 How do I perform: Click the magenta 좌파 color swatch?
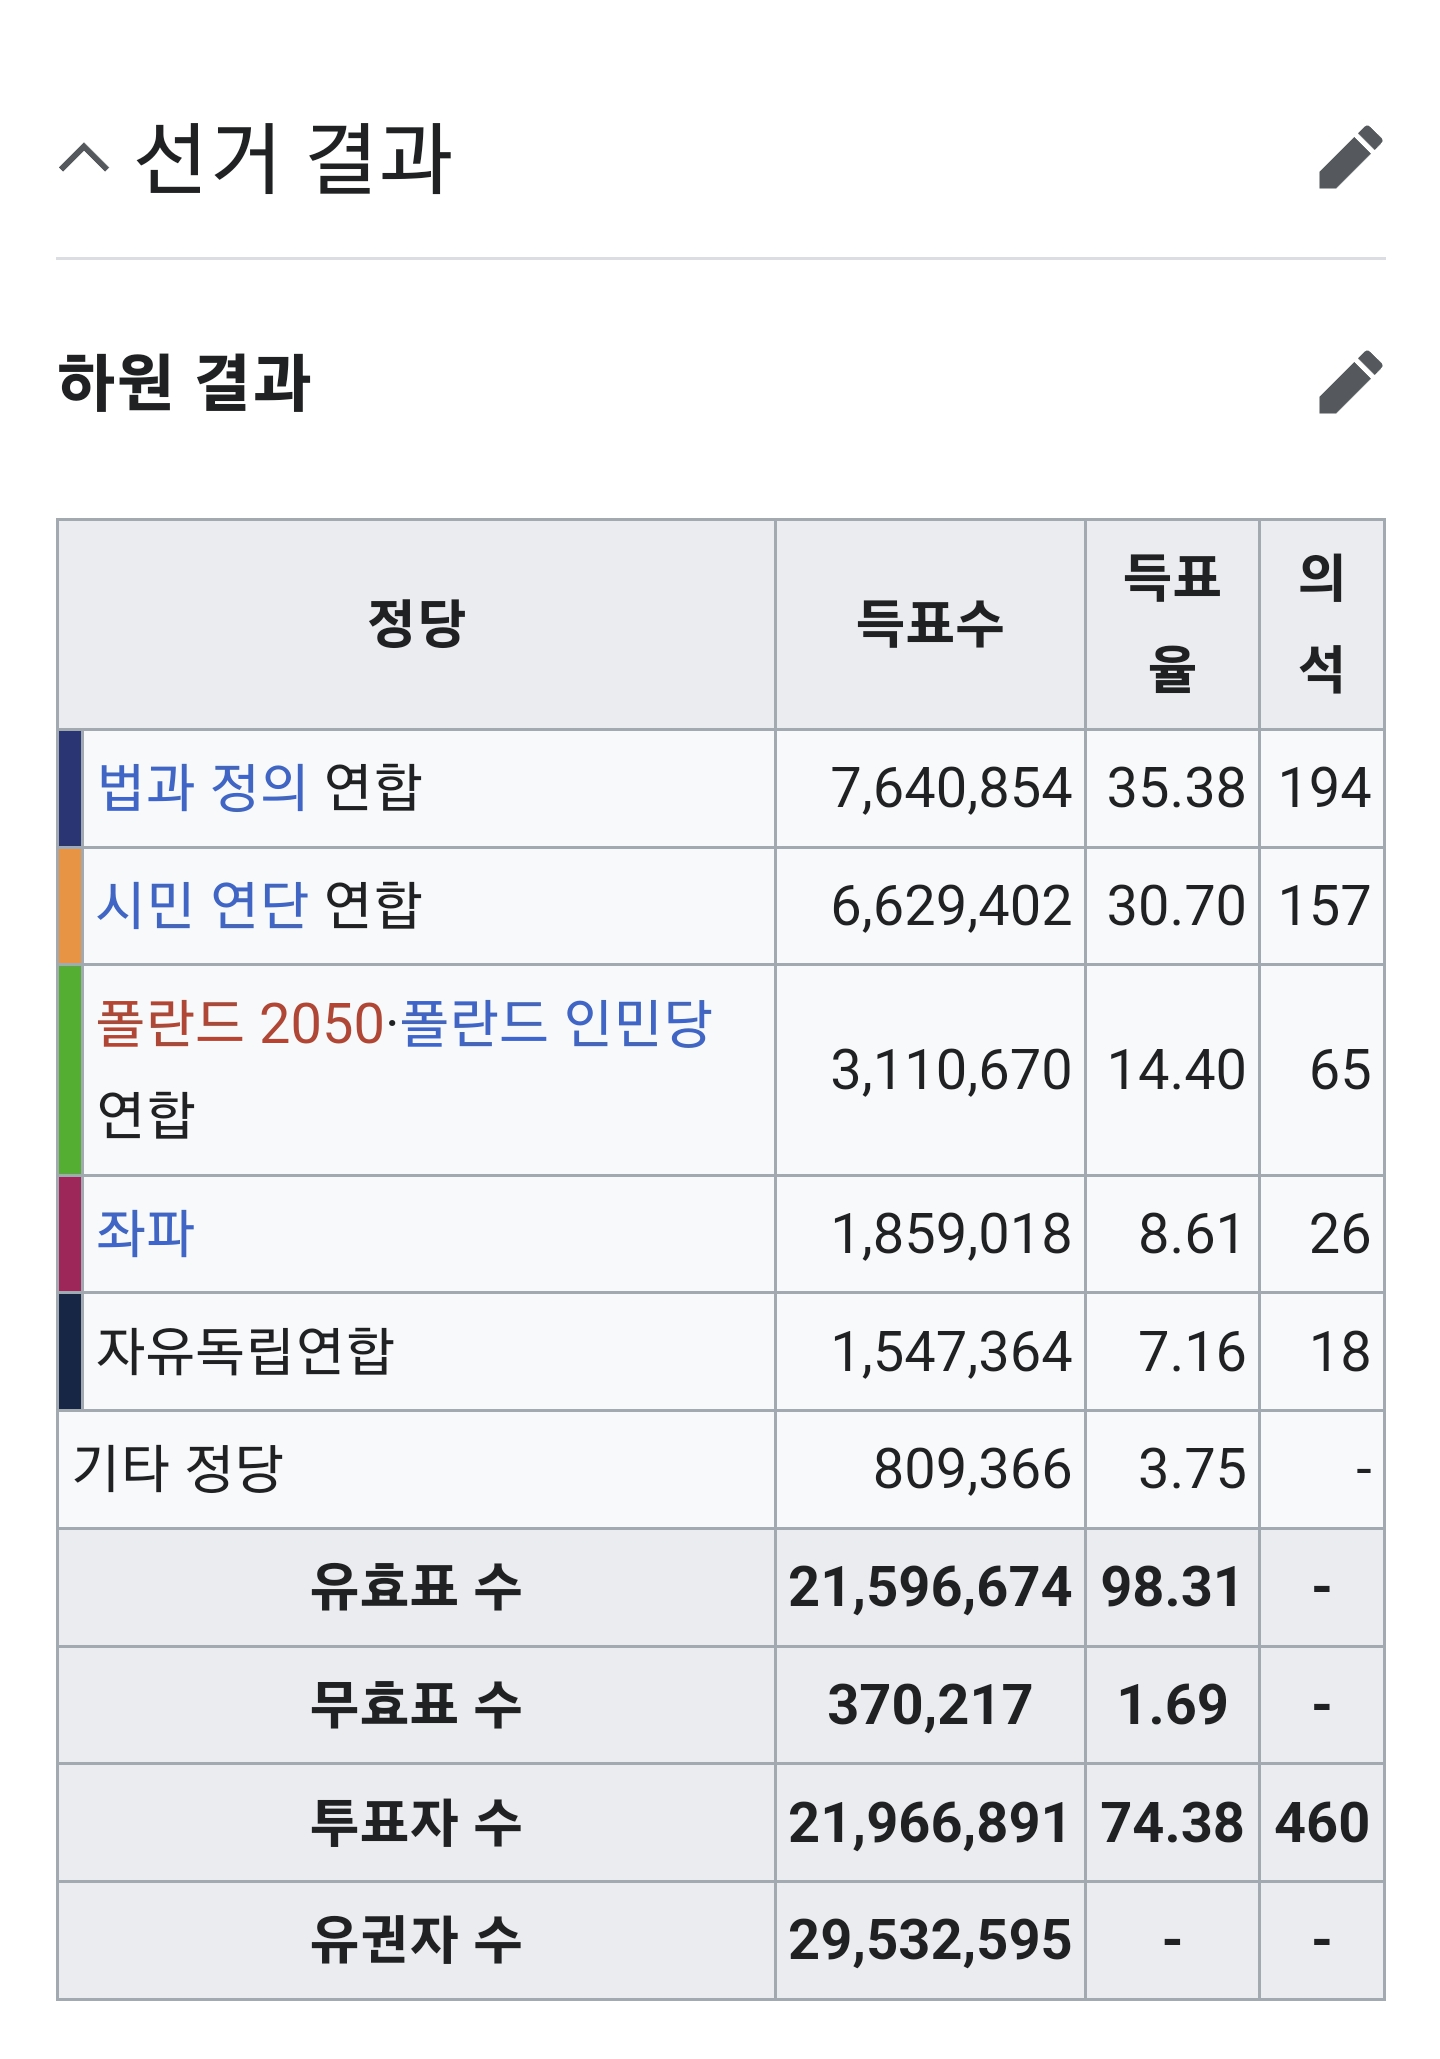tap(70, 1234)
